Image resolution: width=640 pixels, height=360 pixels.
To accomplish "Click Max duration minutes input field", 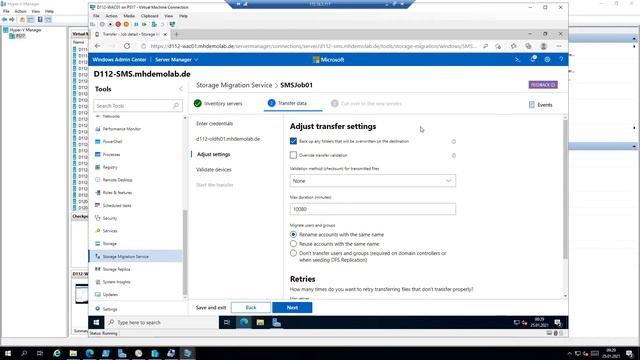I will click(373, 209).
